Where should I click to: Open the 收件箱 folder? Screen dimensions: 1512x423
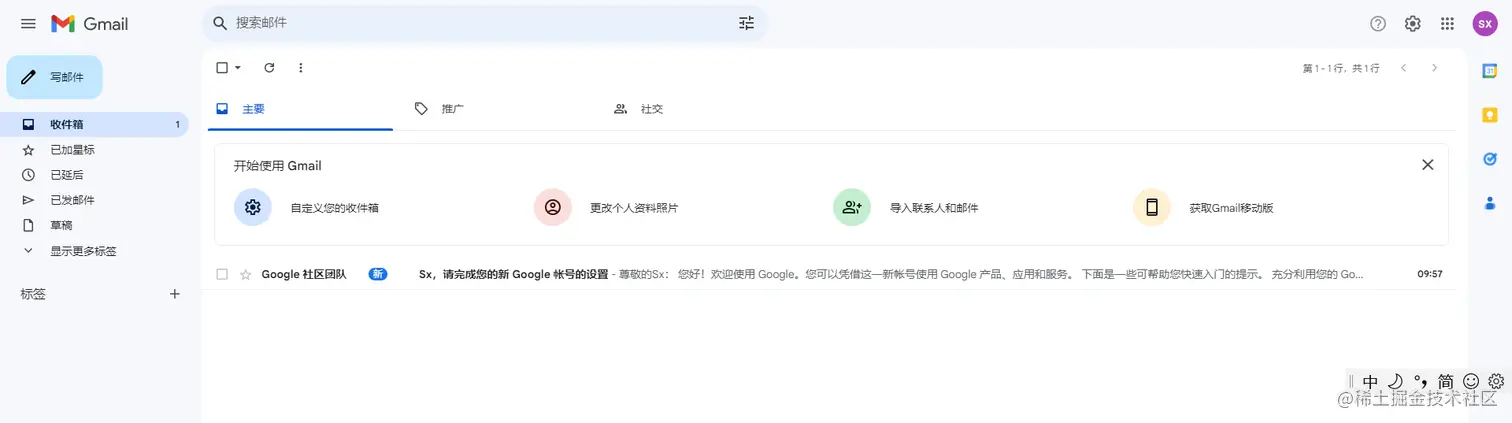[94, 125]
